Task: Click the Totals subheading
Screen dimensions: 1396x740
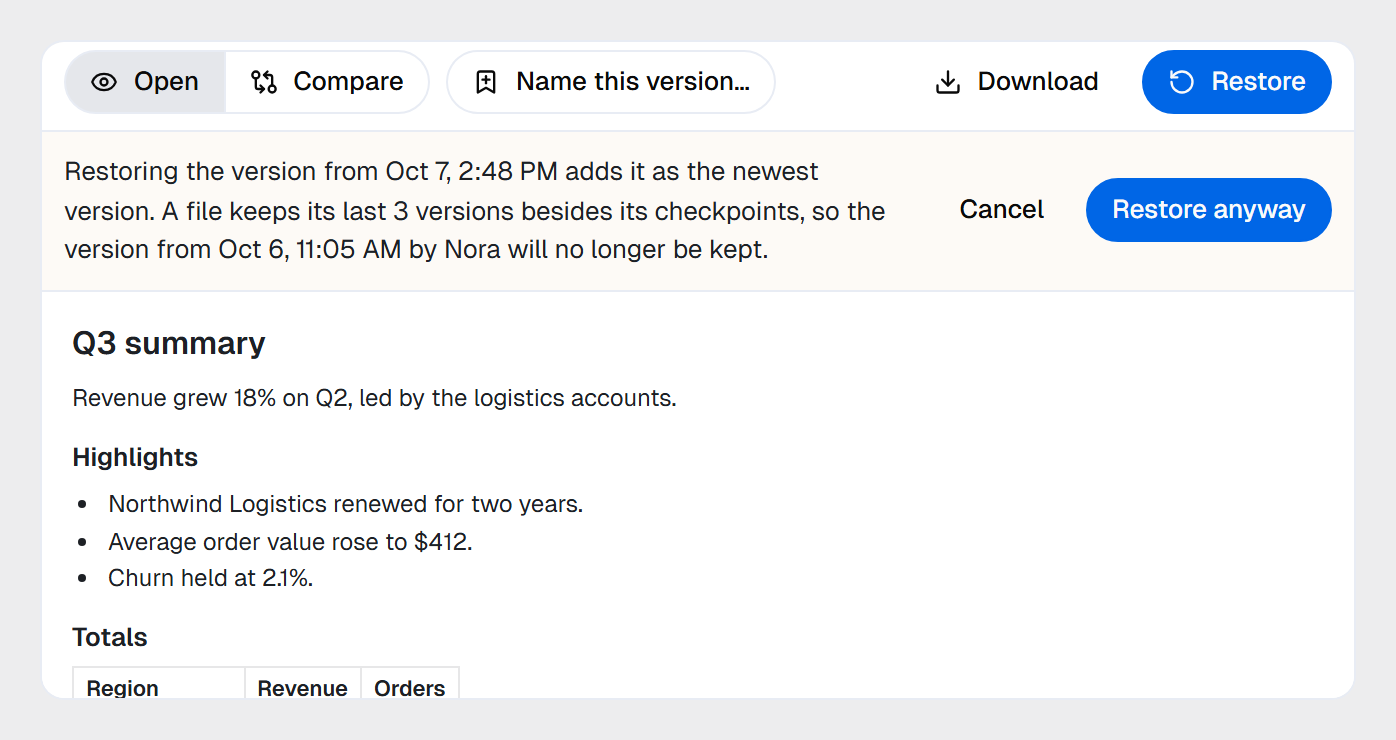Action: click(x=110, y=638)
